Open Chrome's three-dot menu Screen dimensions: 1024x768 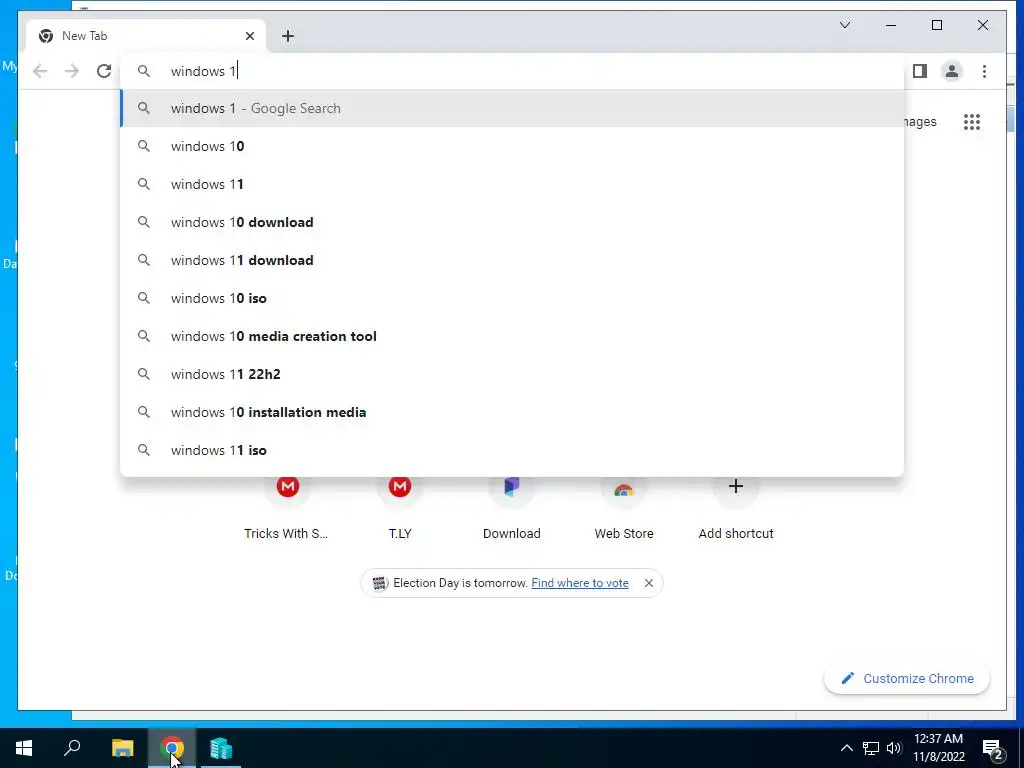(984, 71)
